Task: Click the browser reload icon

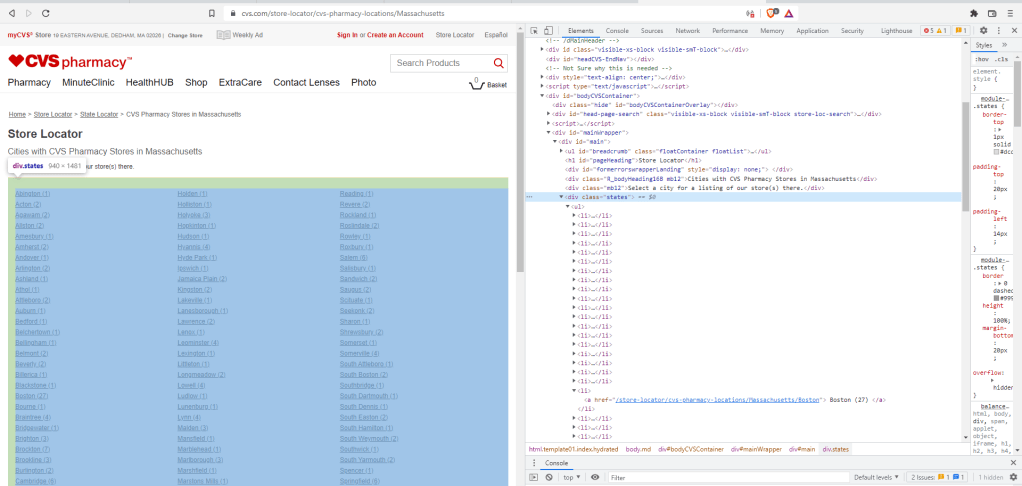Action: tap(45, 13)
